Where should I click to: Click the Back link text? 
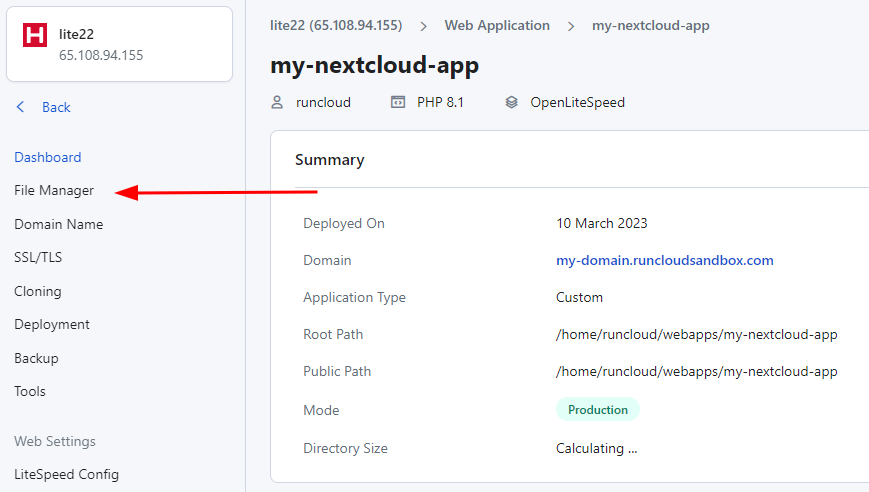[x=56, y=107]
